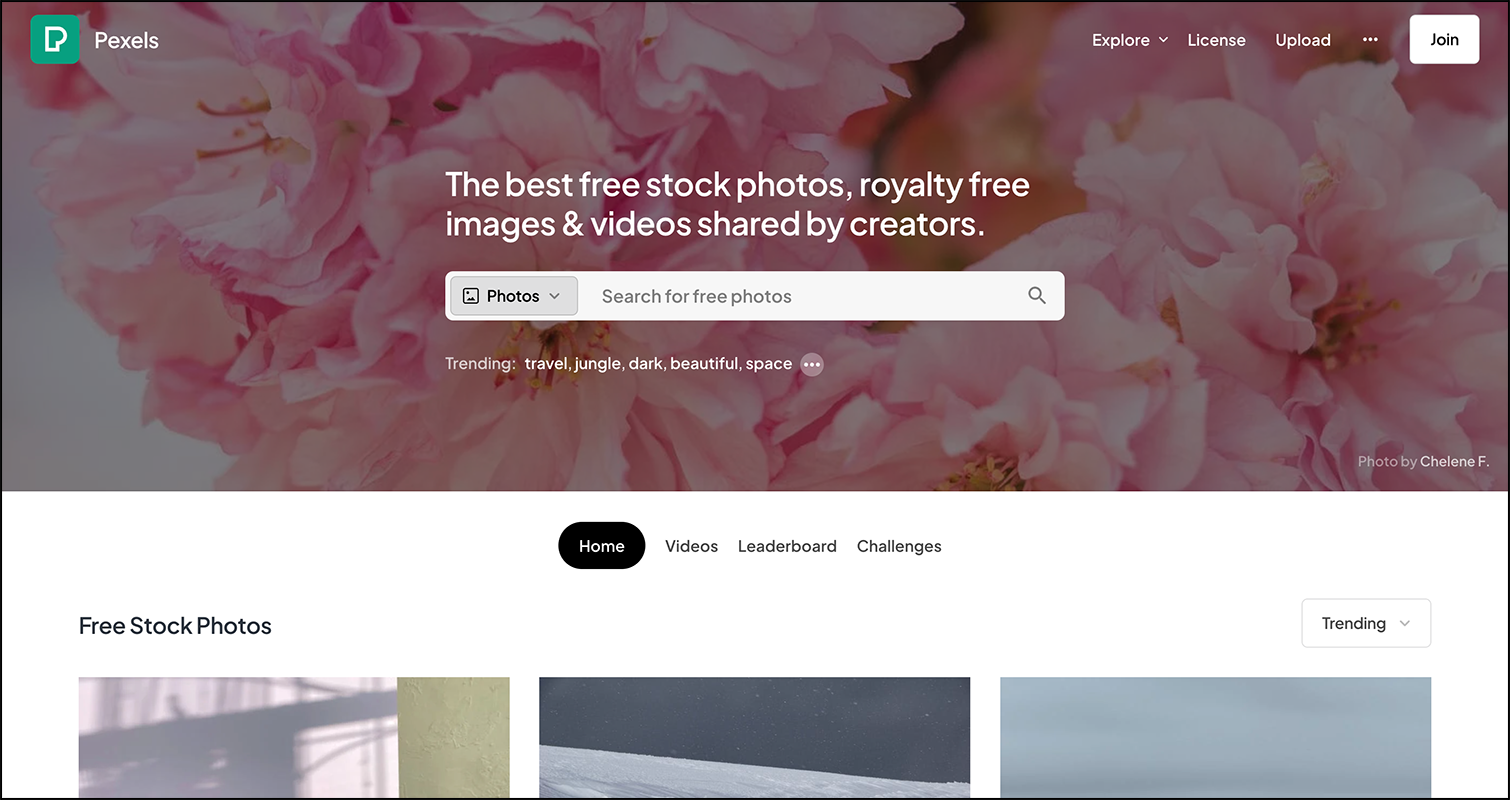This screenshot has height=800, width=1510.
Task: Click the 'space' trending keyword
Action: pyautogui.click(x=768, y=364)
